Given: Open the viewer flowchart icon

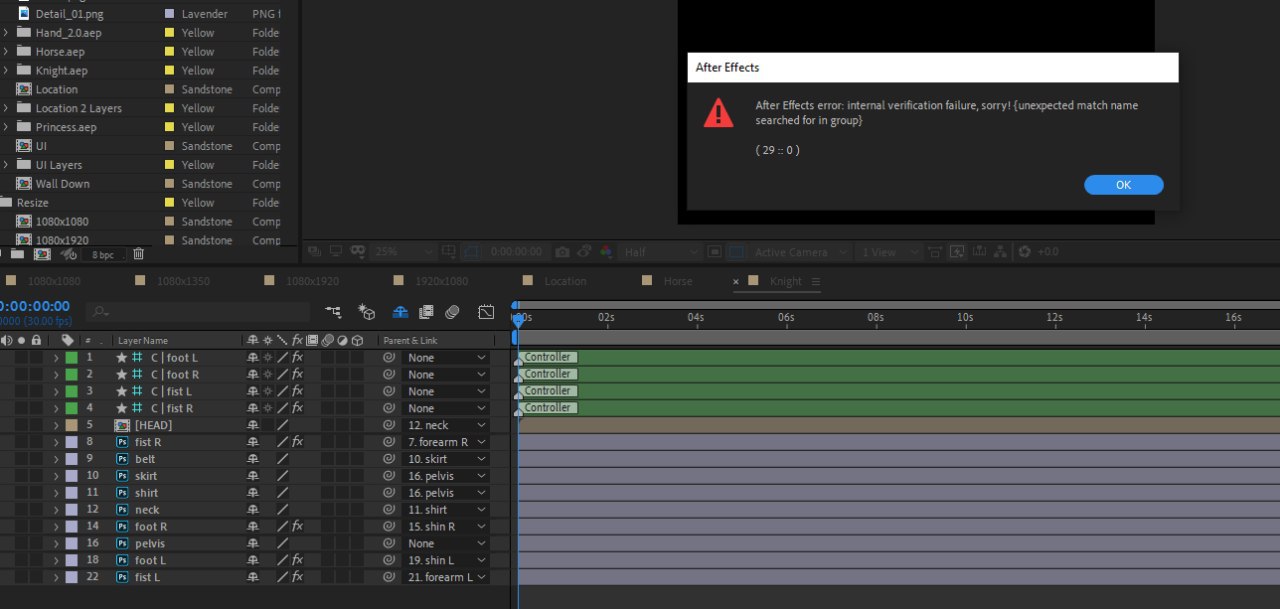Looking at the screenshot, I should pos(1001,252).
